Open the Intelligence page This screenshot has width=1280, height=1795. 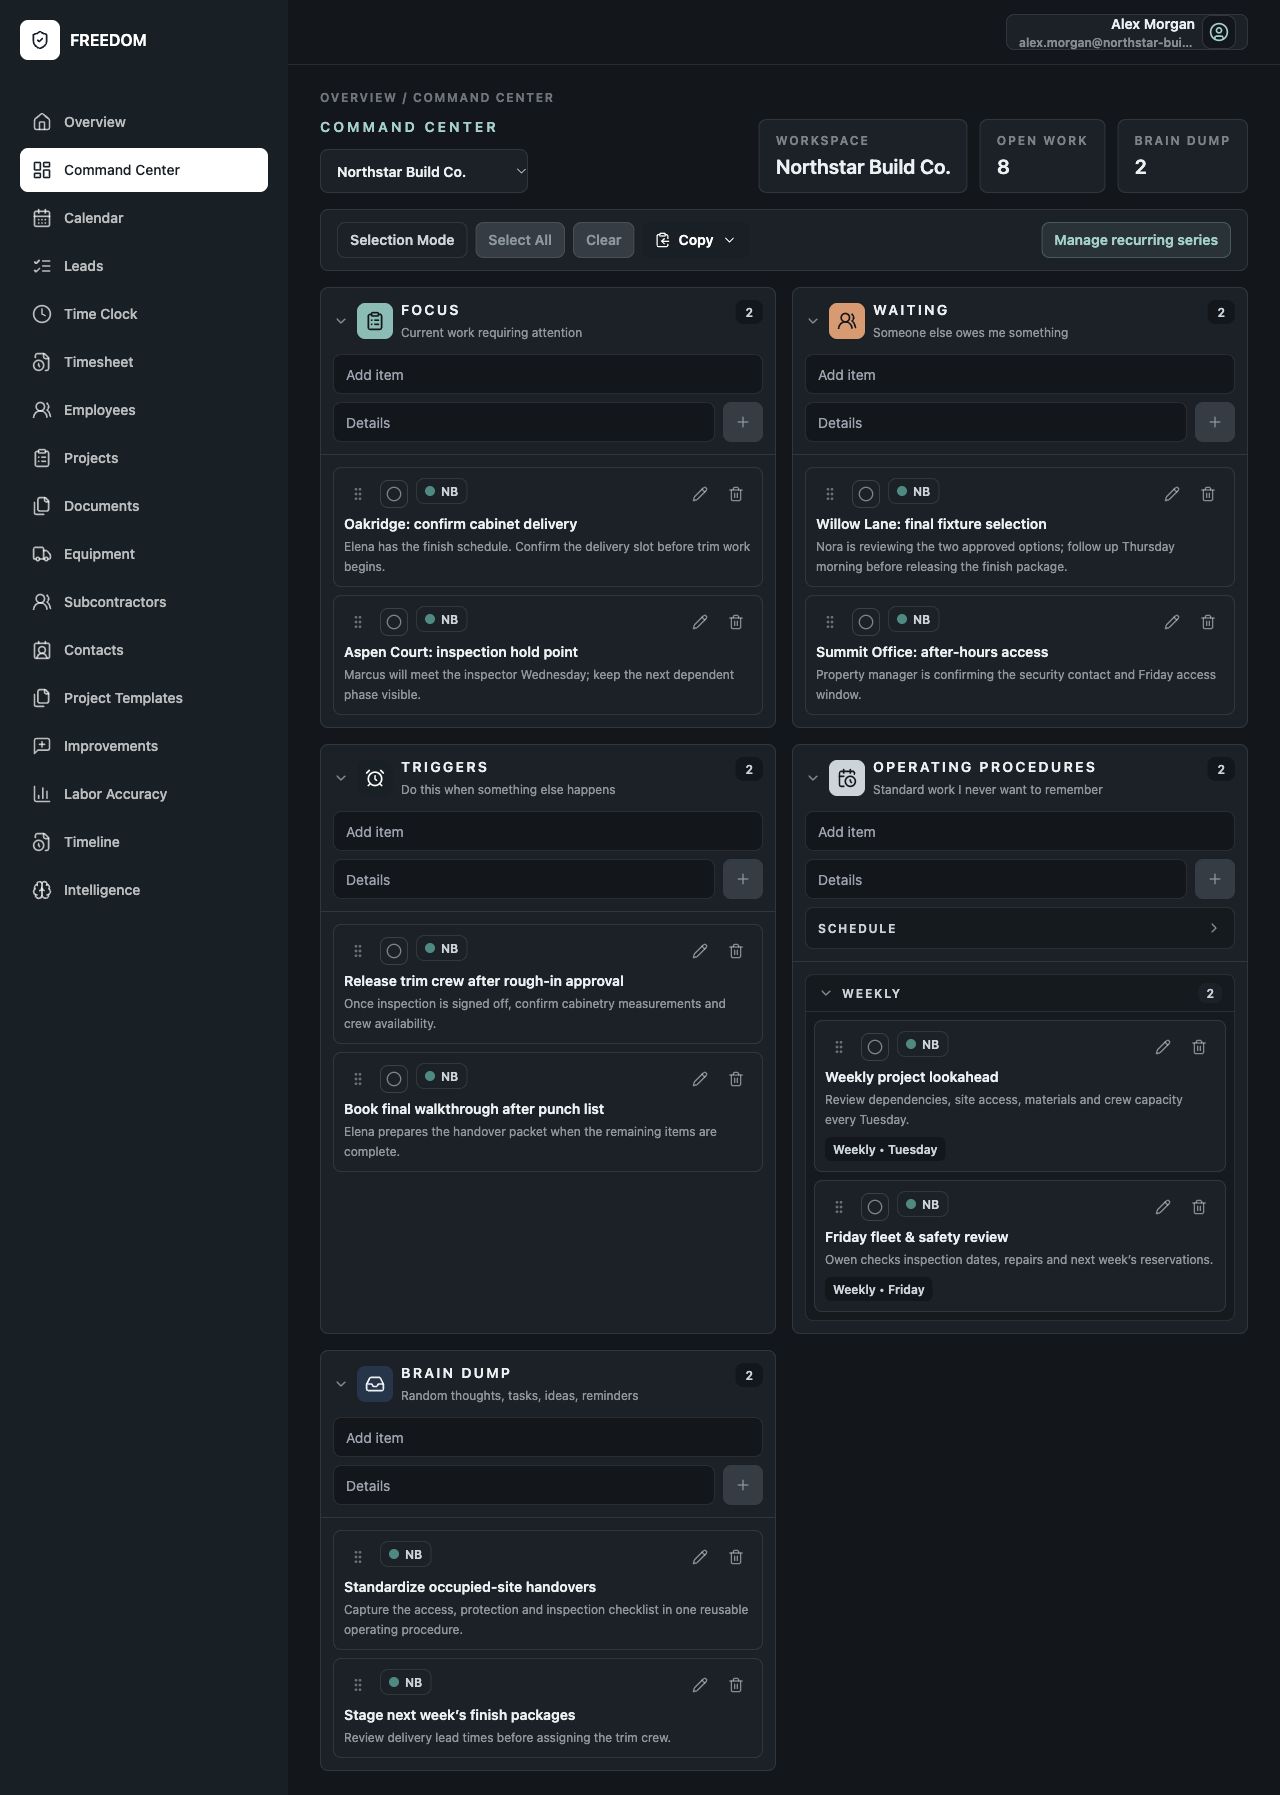tap(144, 890)
